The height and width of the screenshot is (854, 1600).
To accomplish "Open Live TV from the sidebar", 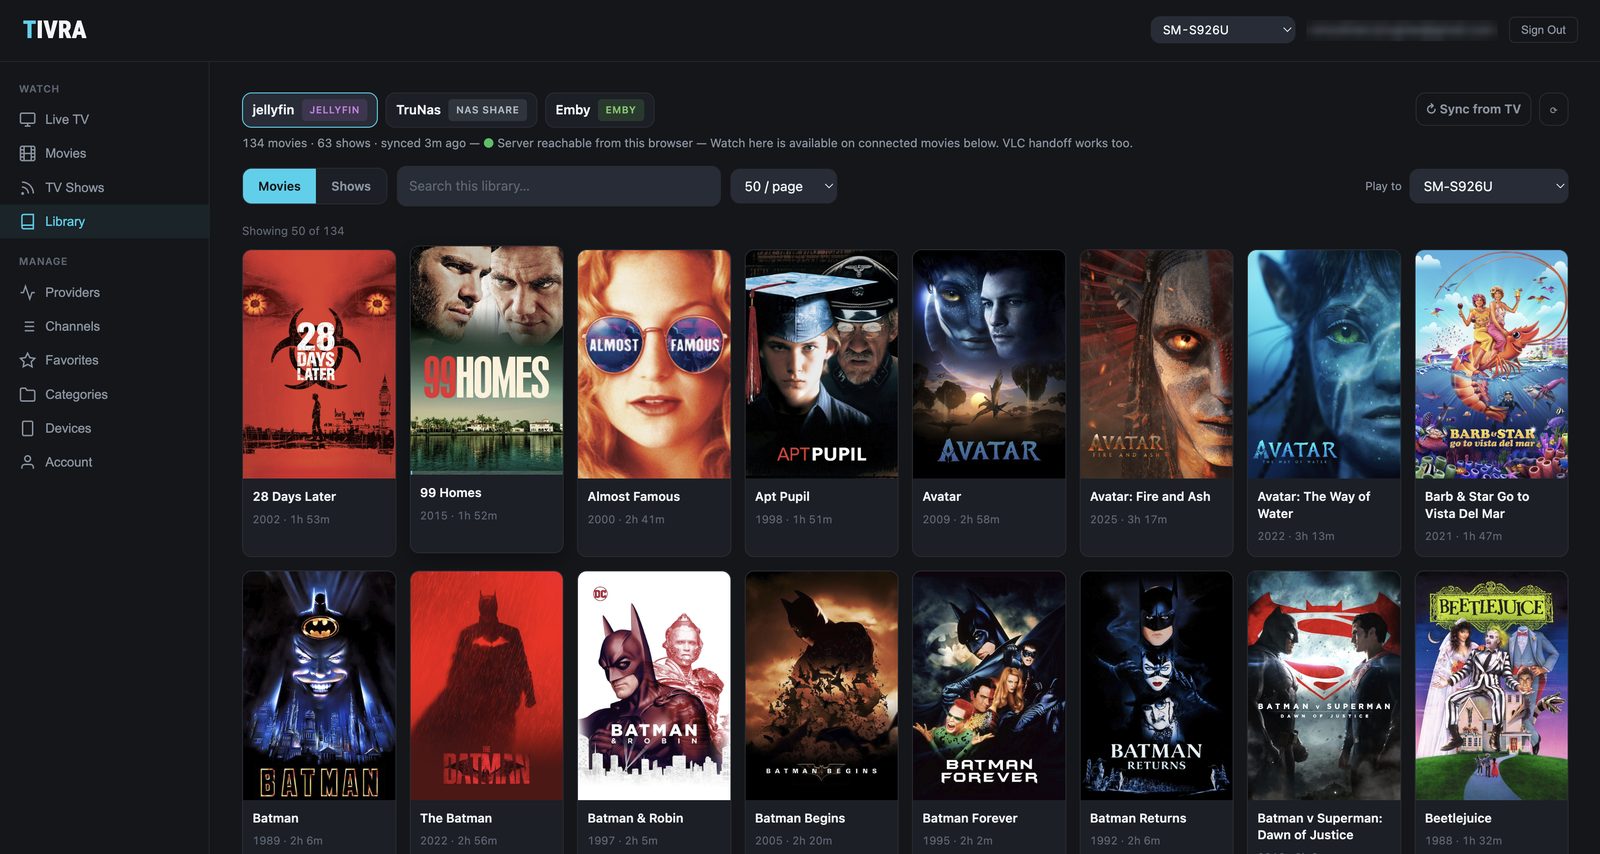I will tap(104, 119).
